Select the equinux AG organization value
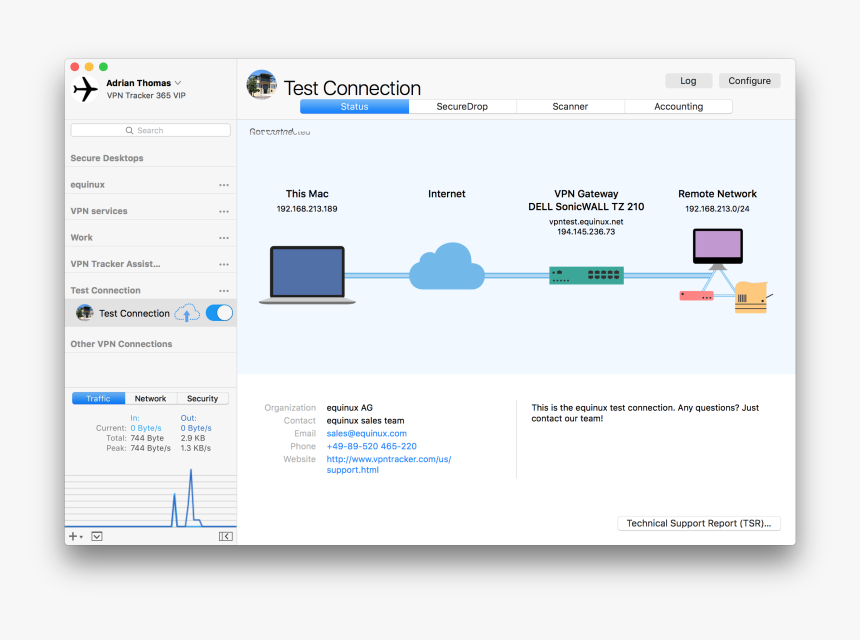860x640 pixels. point(349,407)
